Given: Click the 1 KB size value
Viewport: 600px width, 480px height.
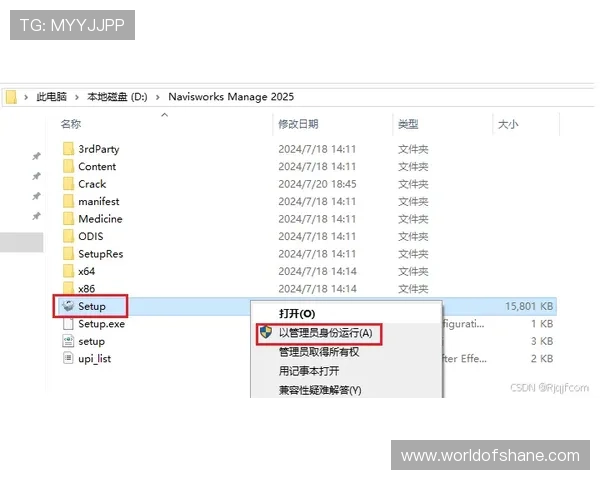Looking at the screenshot, I should [x=542, y=324].
